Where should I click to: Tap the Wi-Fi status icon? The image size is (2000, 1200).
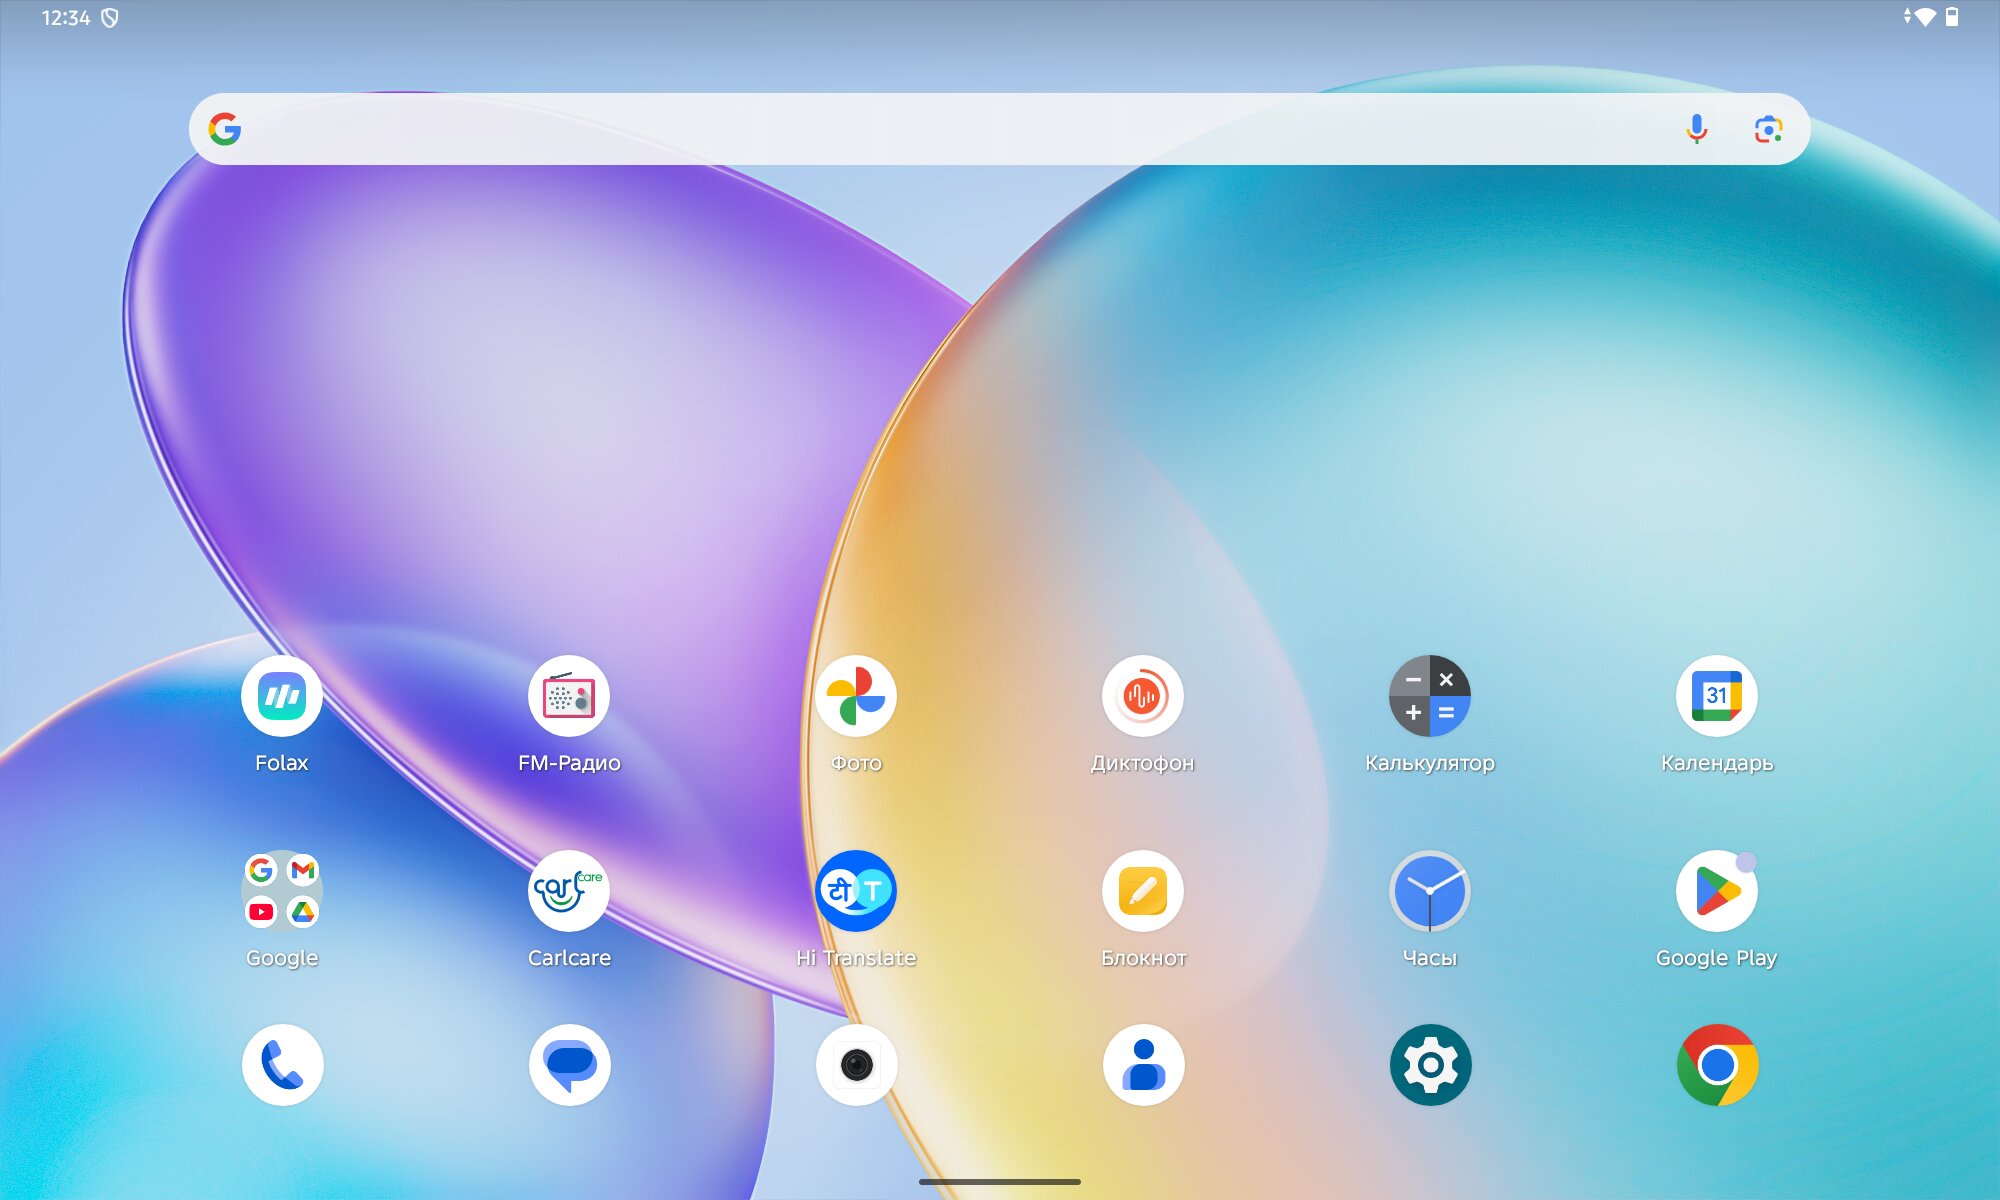(1924, 17)
